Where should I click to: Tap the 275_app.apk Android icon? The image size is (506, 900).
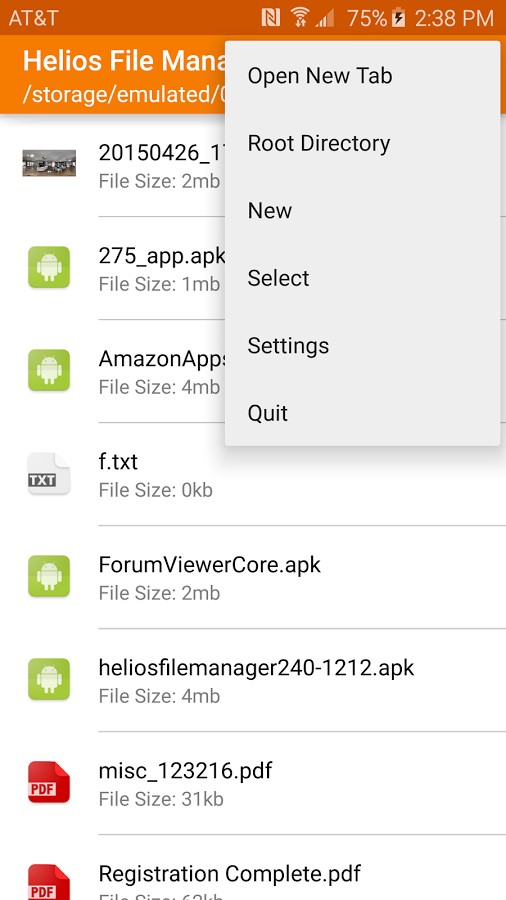[49, 267]
